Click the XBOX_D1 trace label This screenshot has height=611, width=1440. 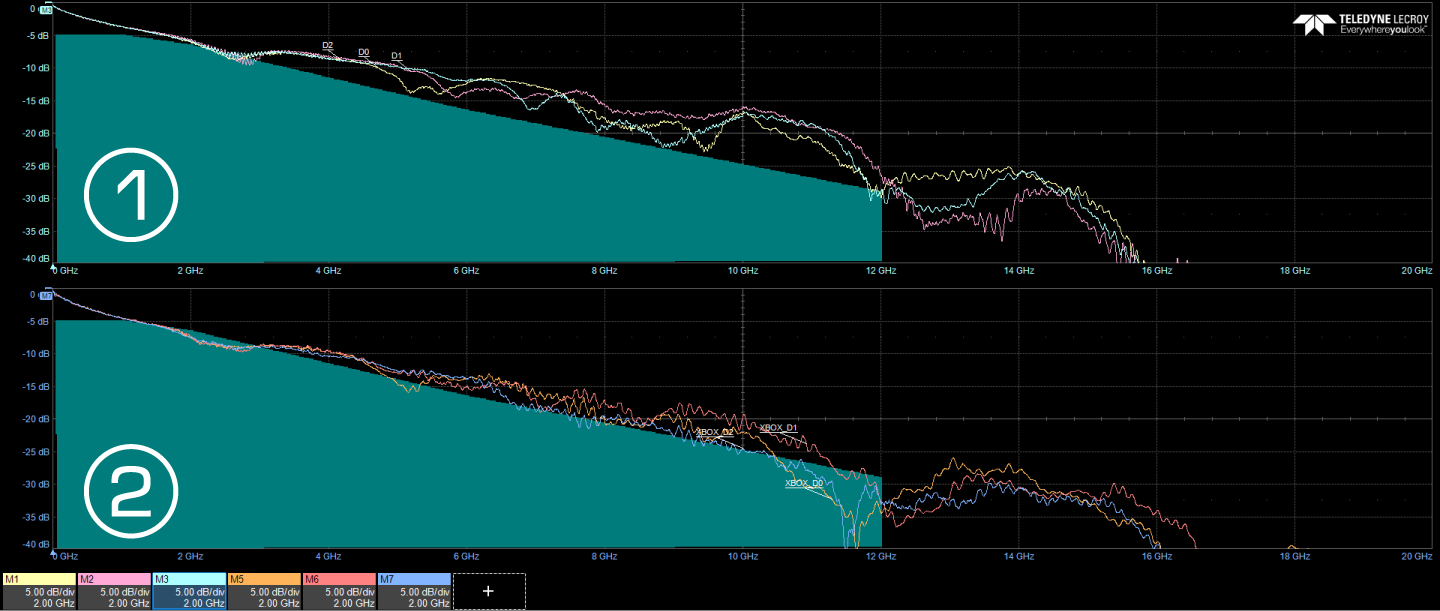tap(778, 428)
